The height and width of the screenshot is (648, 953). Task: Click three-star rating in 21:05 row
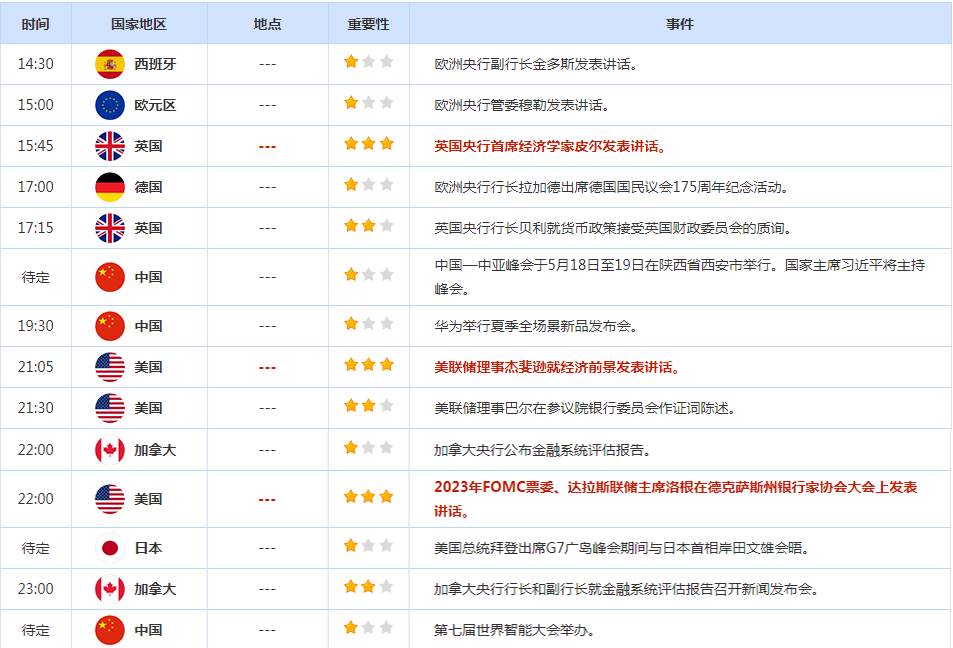[368, 365]
